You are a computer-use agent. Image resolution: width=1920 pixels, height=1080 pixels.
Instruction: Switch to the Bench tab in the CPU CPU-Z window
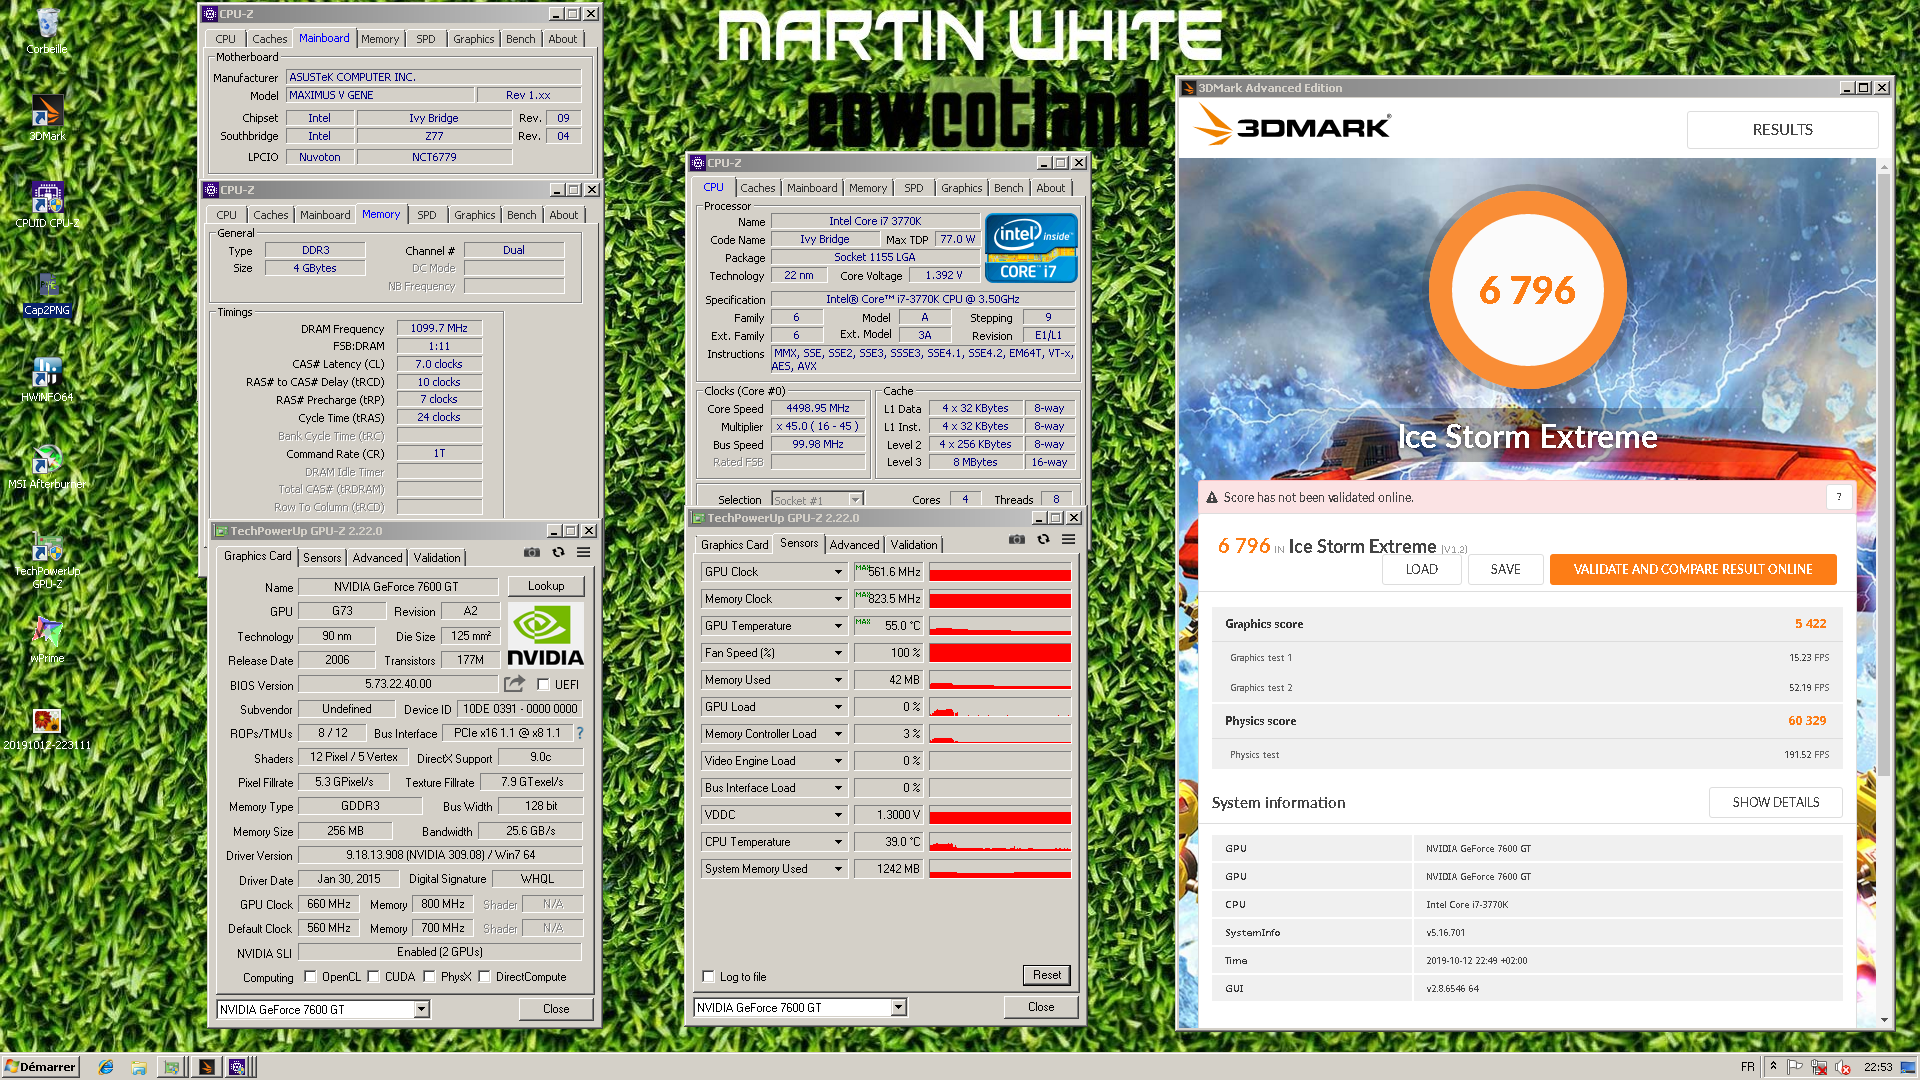[1008, 188]
